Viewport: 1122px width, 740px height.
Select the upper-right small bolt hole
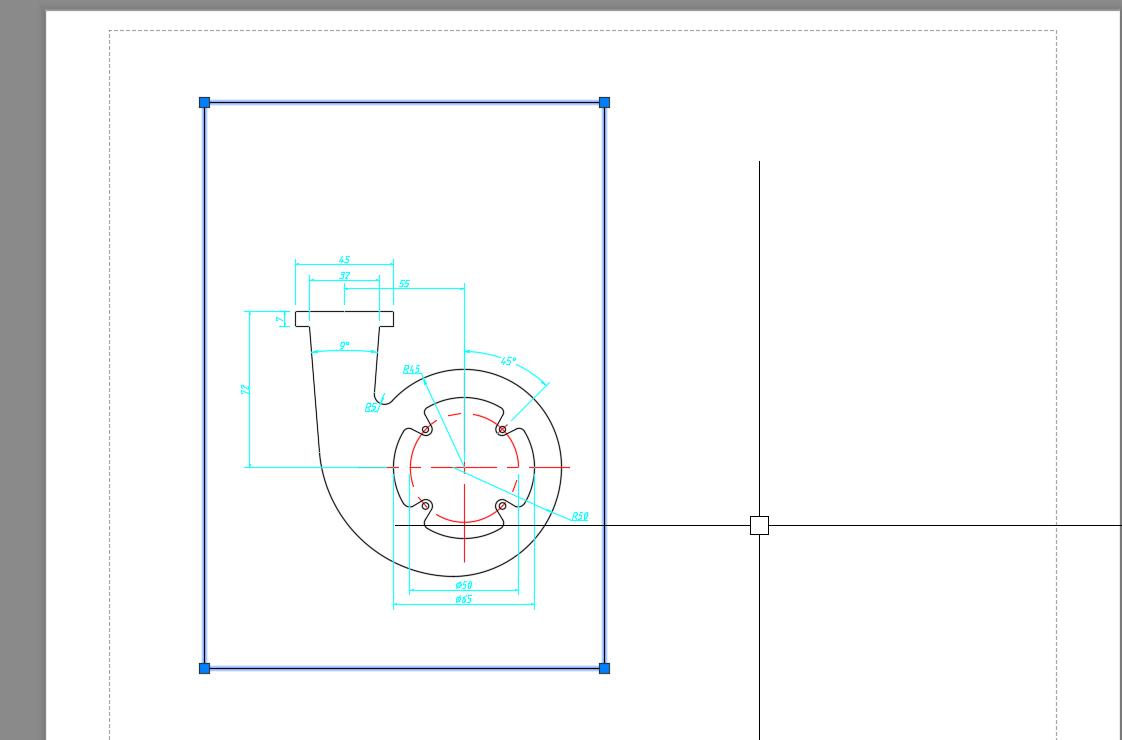point(502,430)
